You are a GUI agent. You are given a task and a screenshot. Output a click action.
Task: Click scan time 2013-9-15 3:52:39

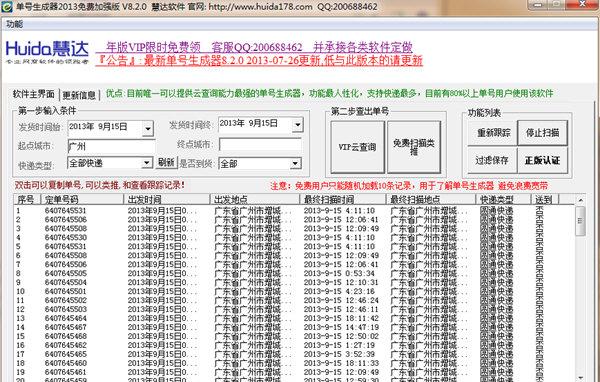[x=339, y=354]
